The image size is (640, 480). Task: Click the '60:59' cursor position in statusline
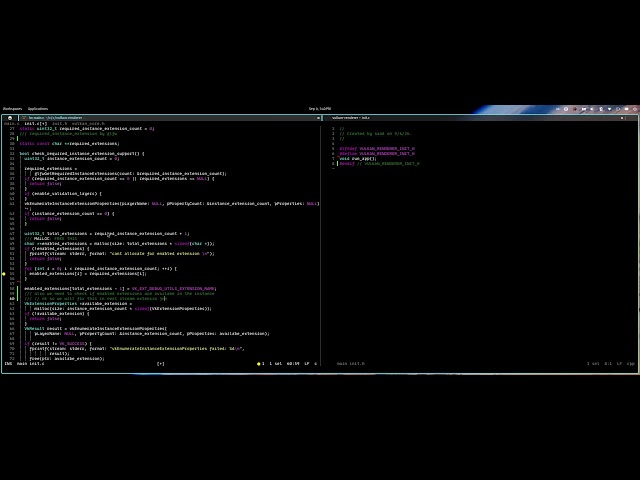pos(293,364)
